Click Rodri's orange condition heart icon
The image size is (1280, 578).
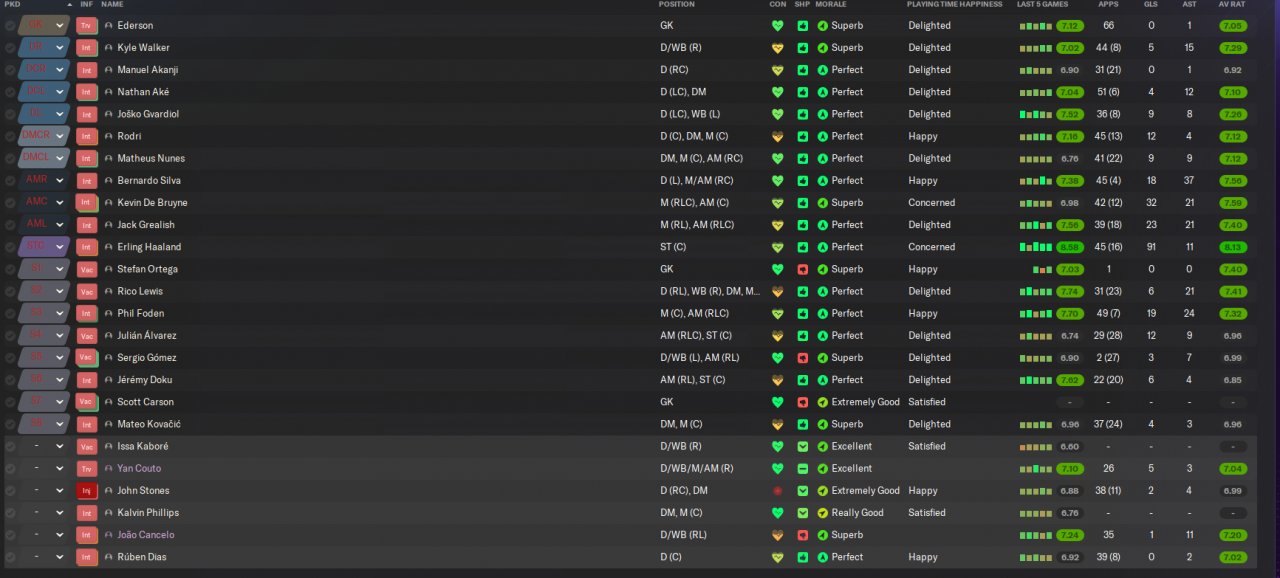(777, 136)
